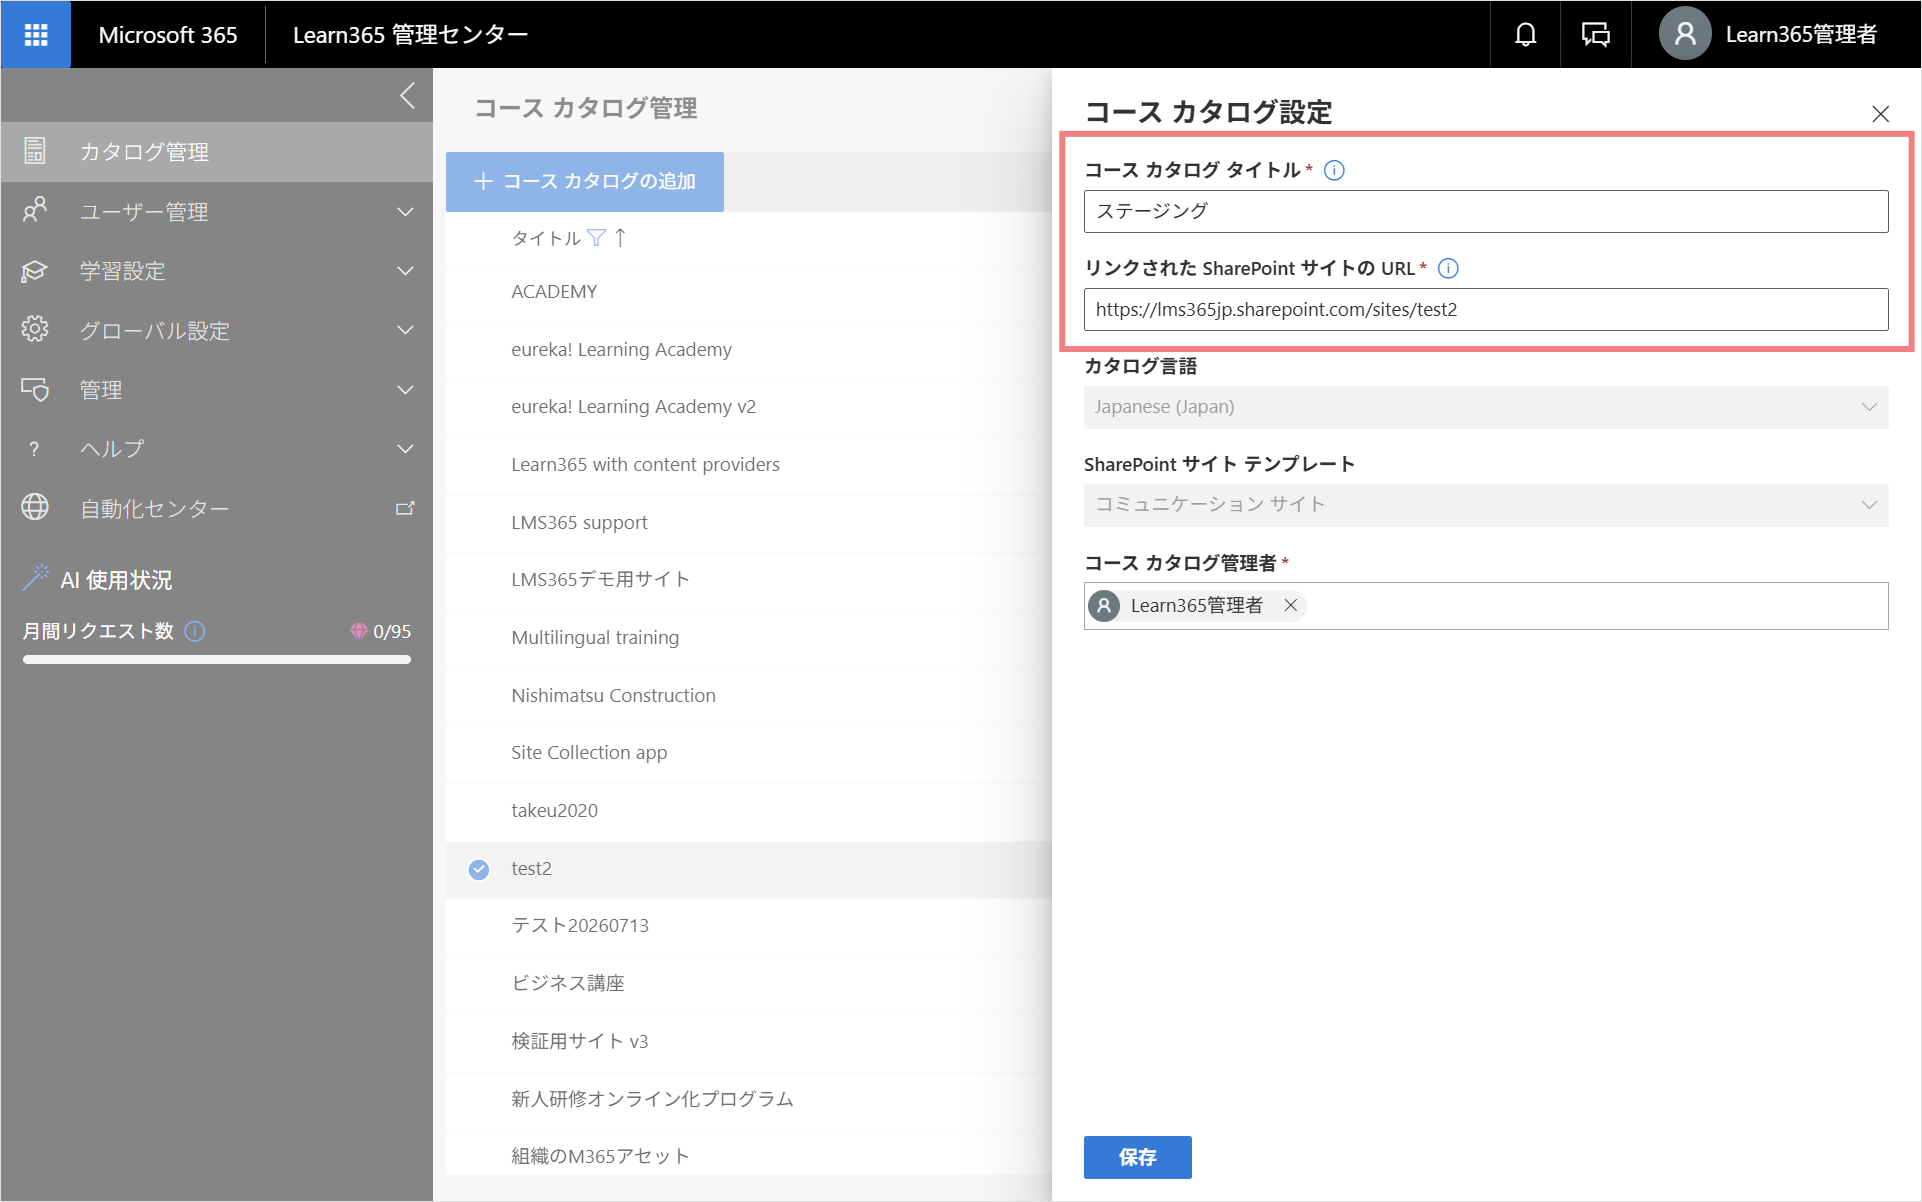Show info for コース カタログ タイトル
This screenshot has height=1202, width=1922.
point(1334,170)
